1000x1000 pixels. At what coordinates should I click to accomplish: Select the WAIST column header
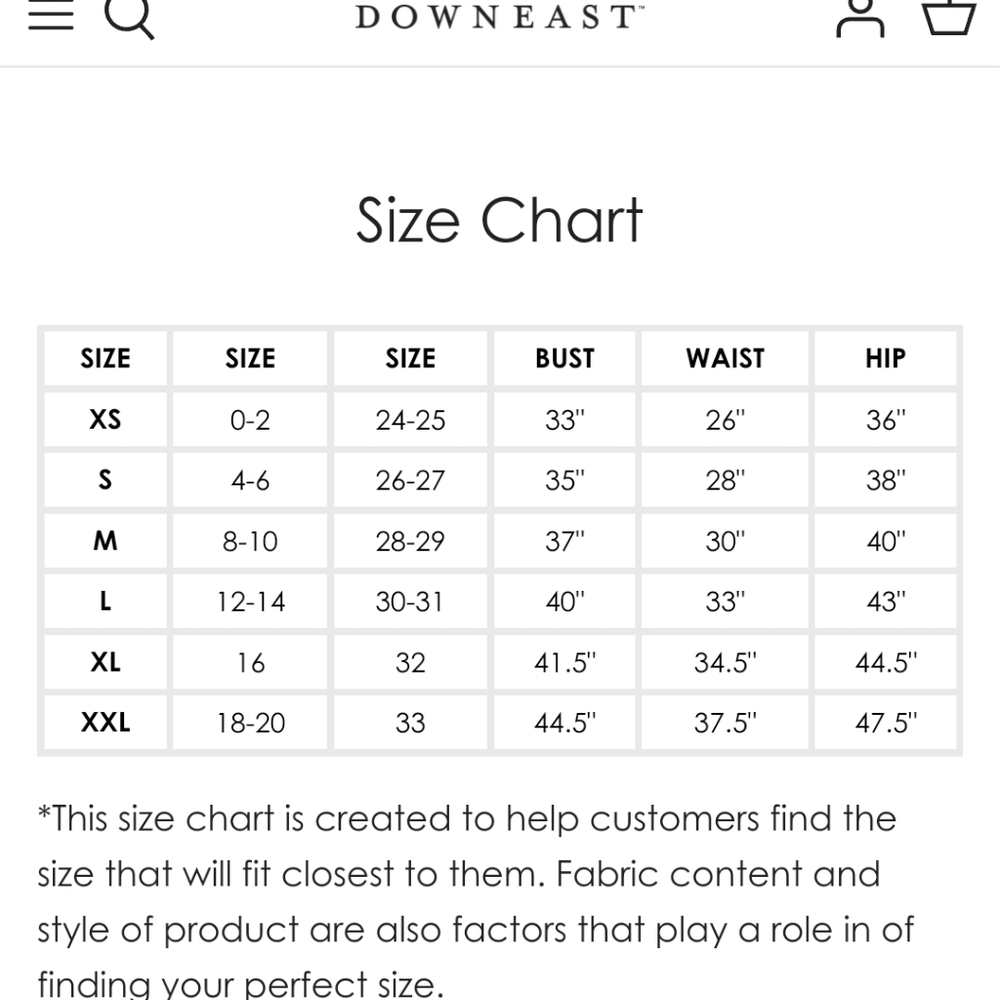(x=725, y=358)
